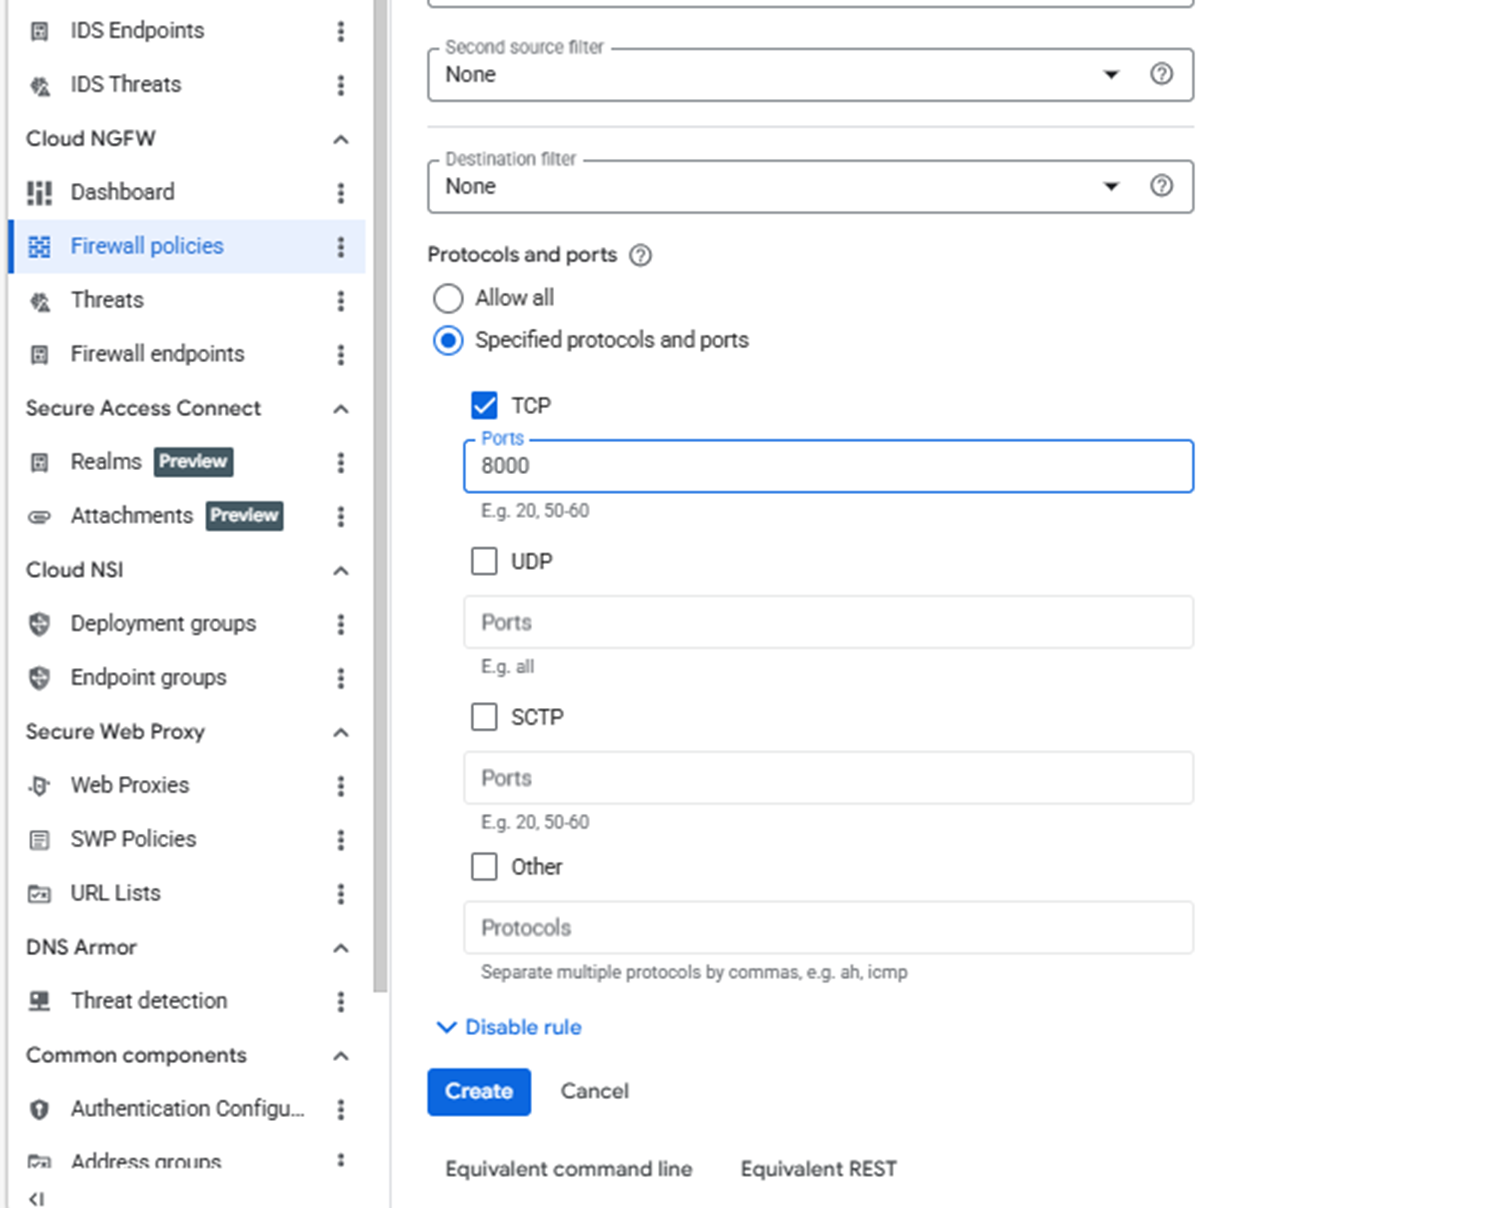Open Firewall endpoints in sidebar
This screenshot has height=1208, width=1500.
[x=157, y=354]
